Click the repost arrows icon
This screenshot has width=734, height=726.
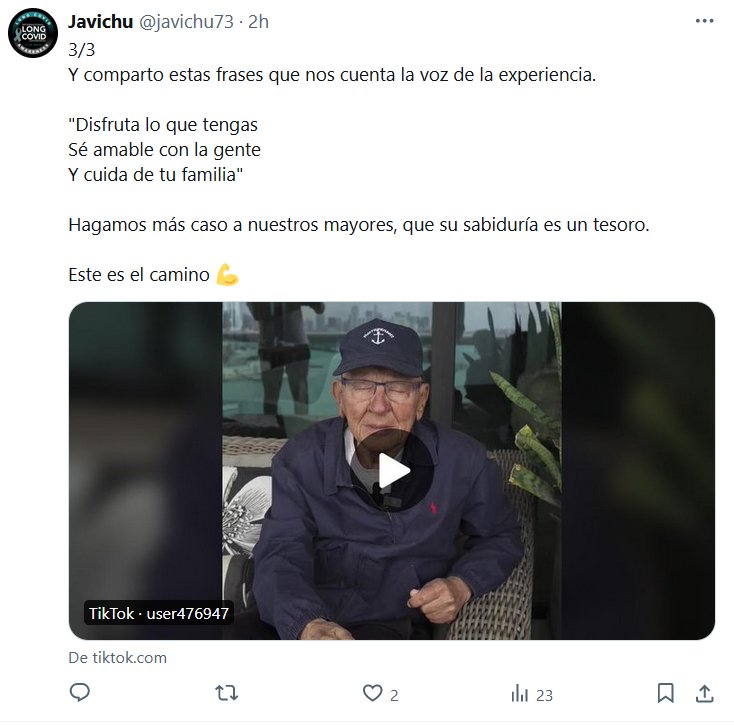click(x=227, y=693)
